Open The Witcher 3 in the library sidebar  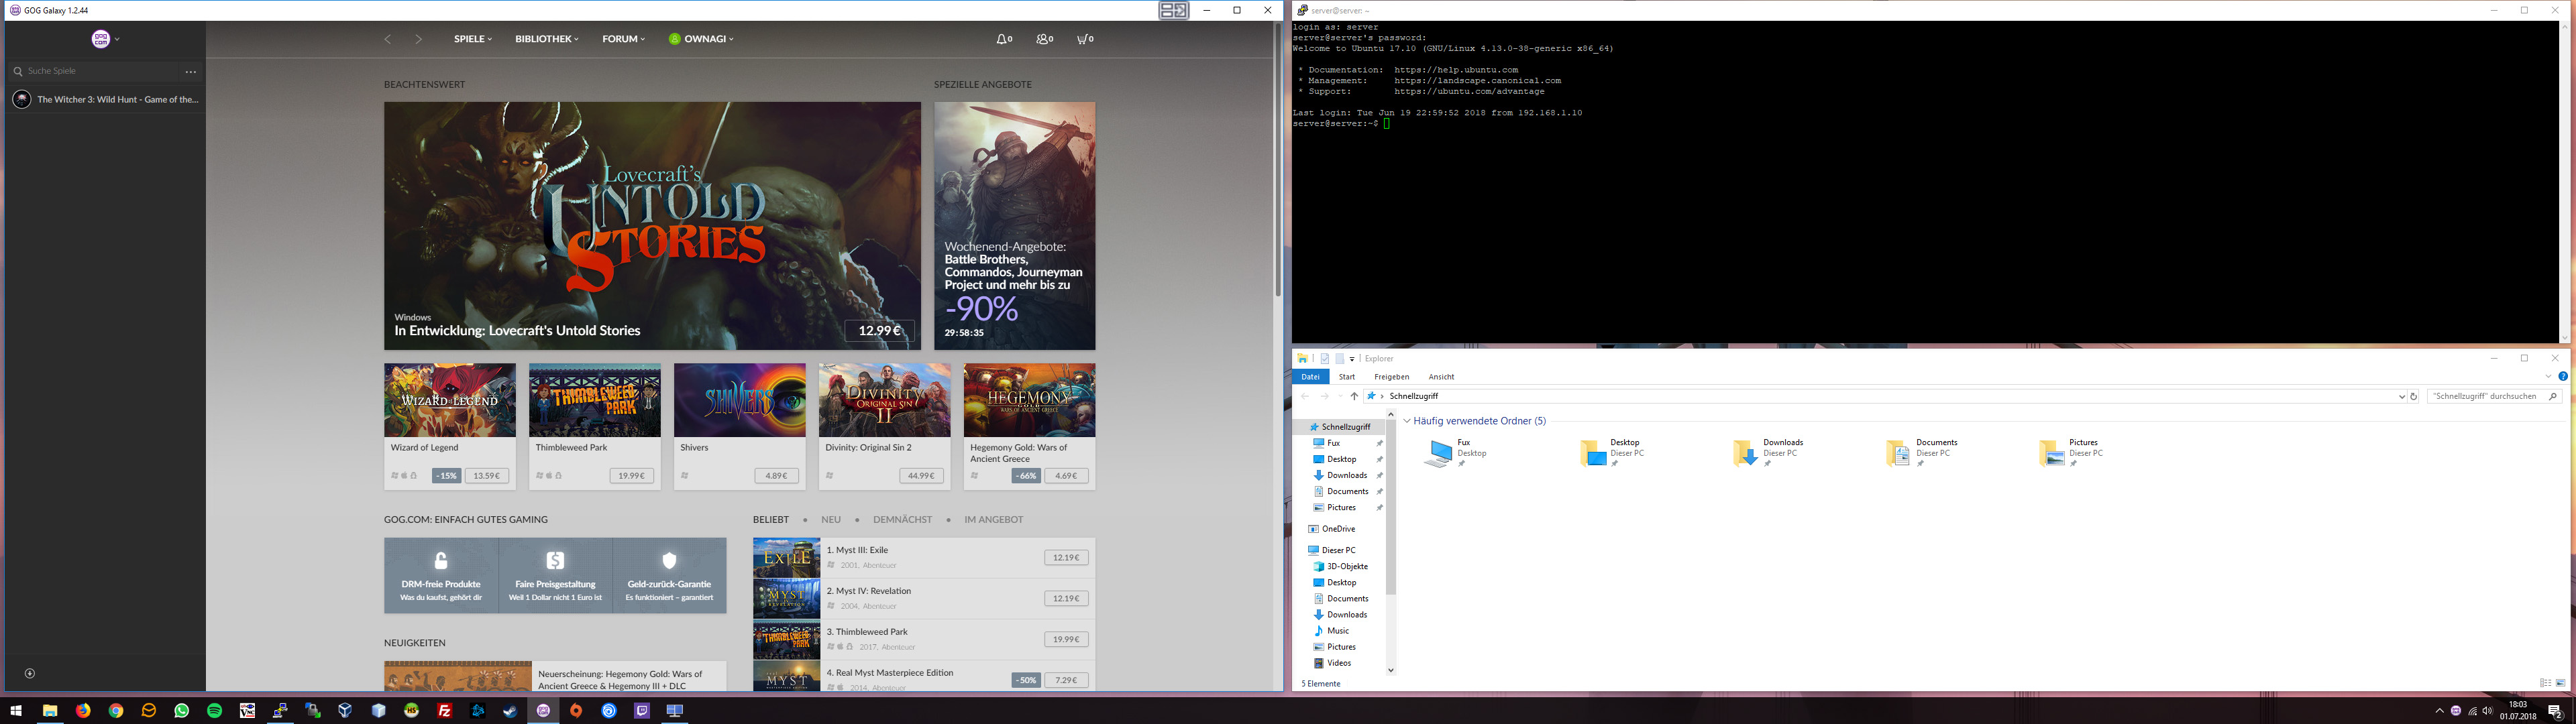[106, 100]
